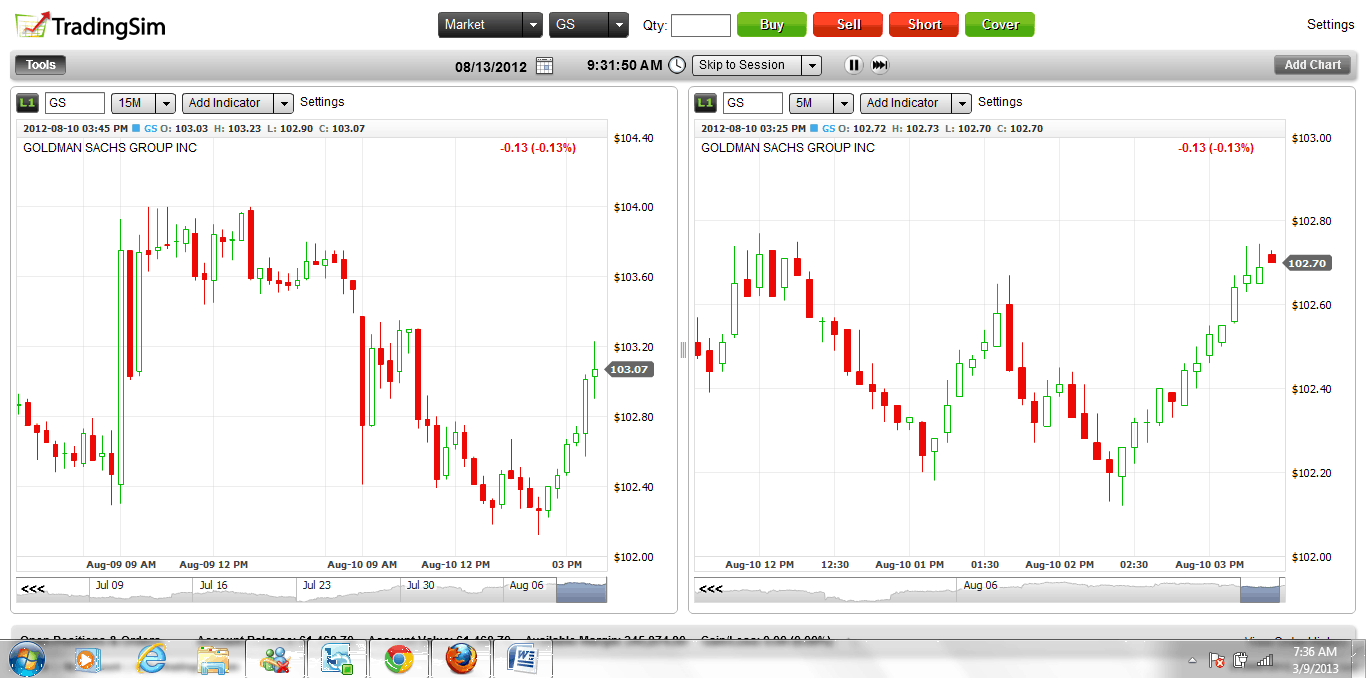
Task: Open the Market order type dropdown
Action: [490, 25]
